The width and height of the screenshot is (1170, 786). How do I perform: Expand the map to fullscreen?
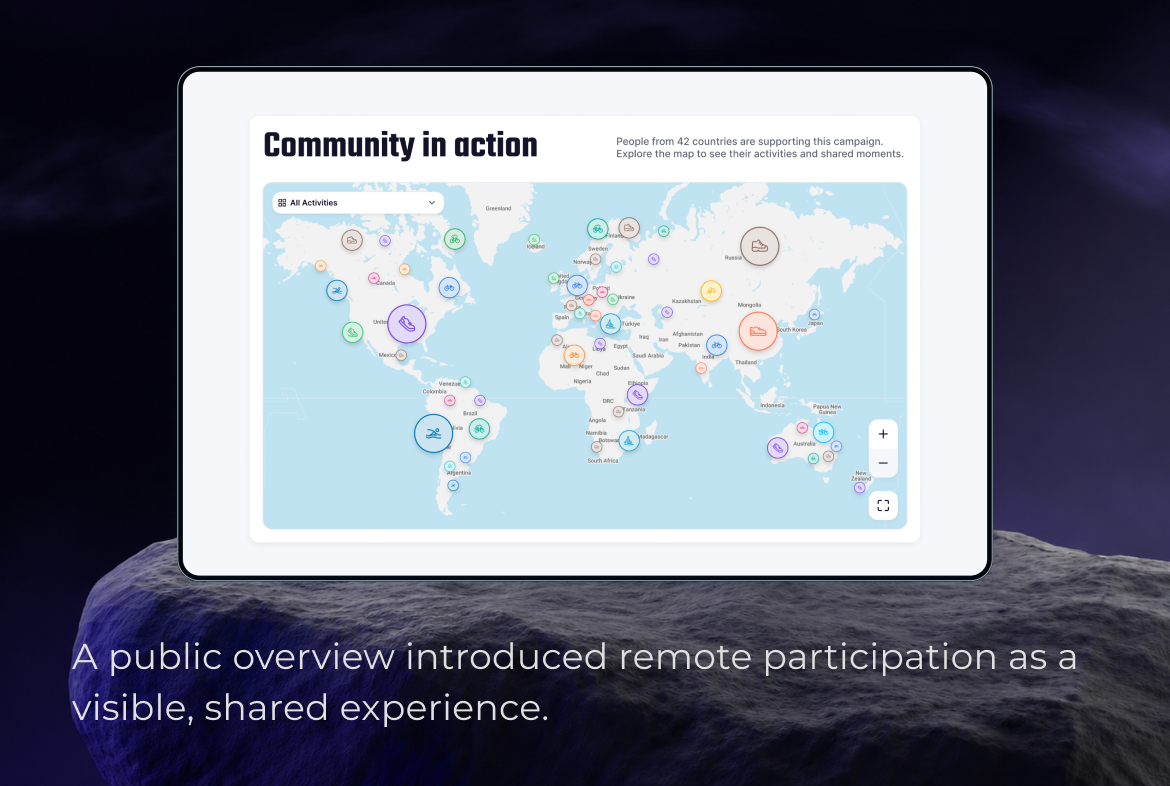point(883,506)
